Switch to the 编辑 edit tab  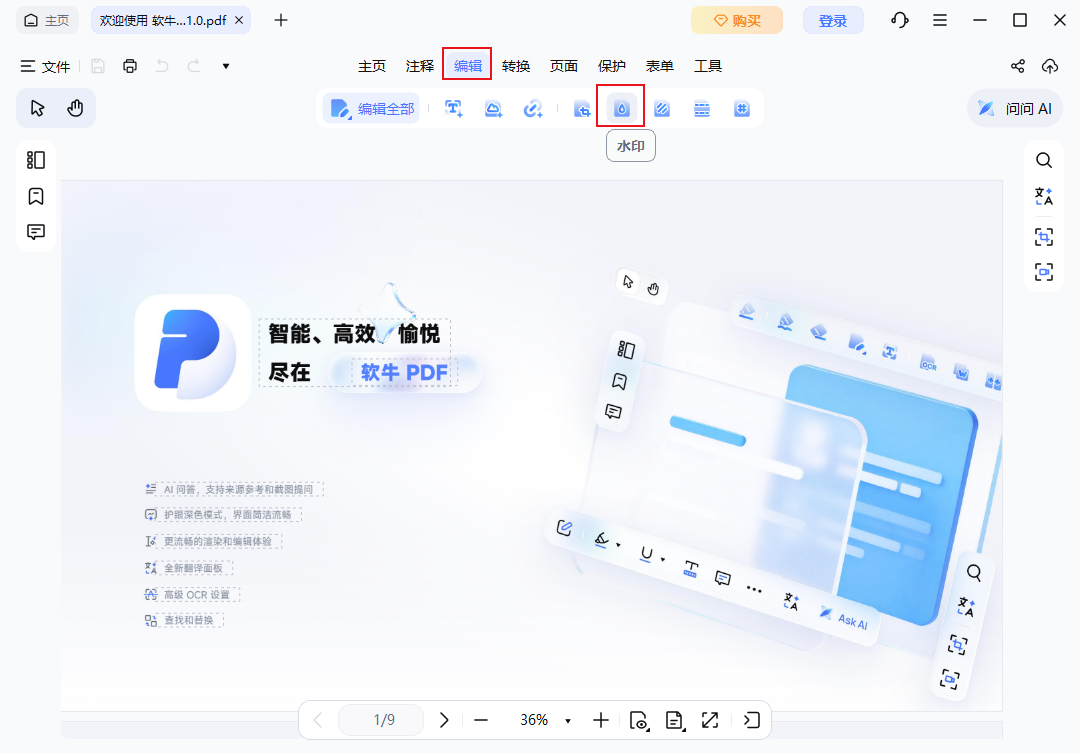tap(468, 66)
